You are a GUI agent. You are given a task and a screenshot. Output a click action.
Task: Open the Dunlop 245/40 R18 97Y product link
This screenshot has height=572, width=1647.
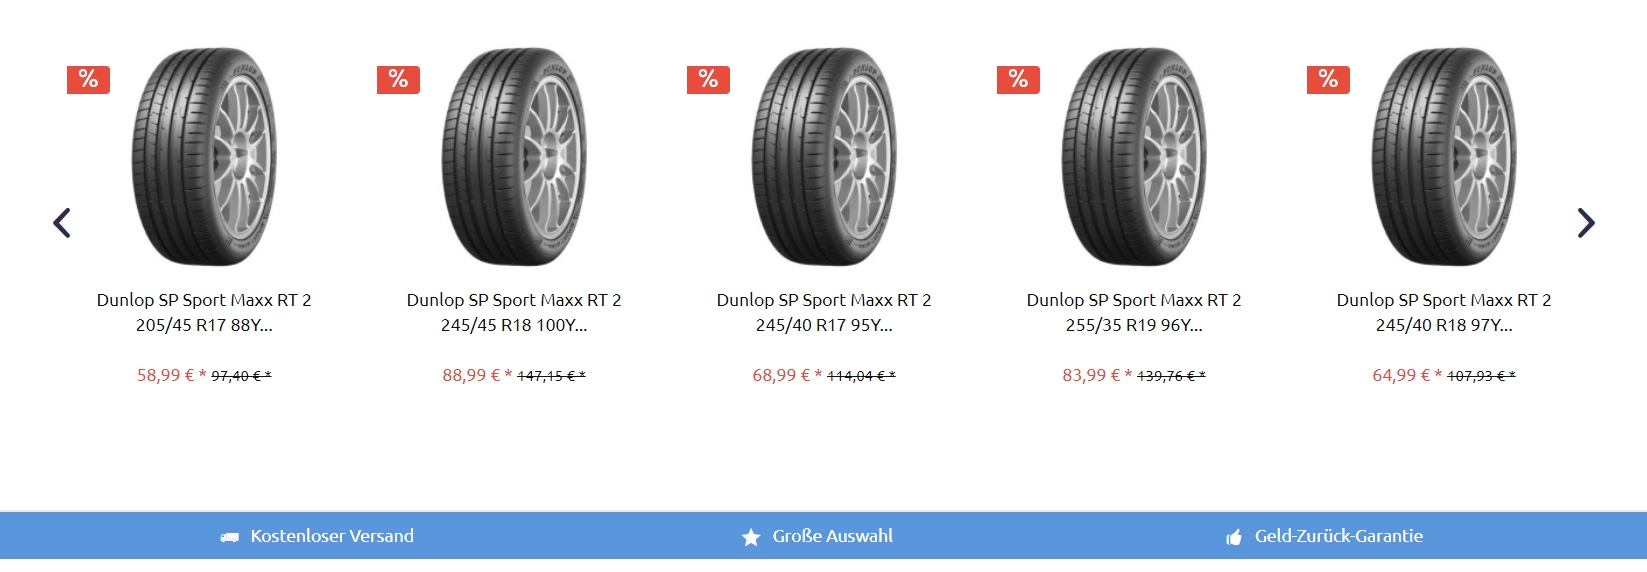point(1444,312)
